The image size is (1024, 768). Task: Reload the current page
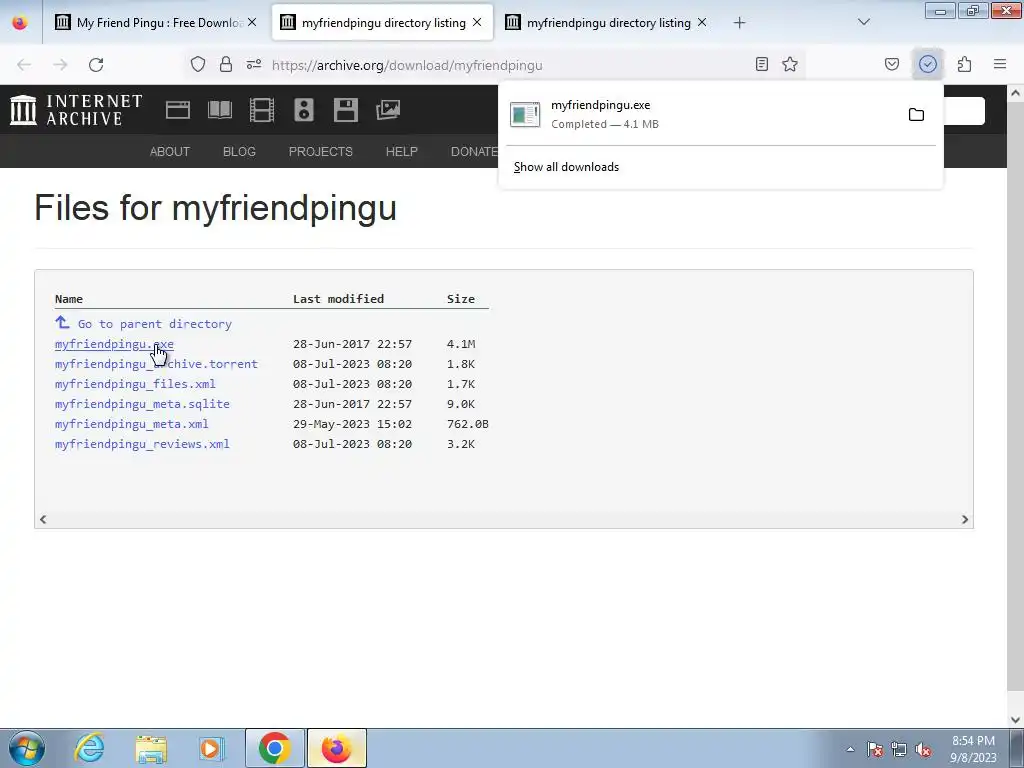point(96,65)
